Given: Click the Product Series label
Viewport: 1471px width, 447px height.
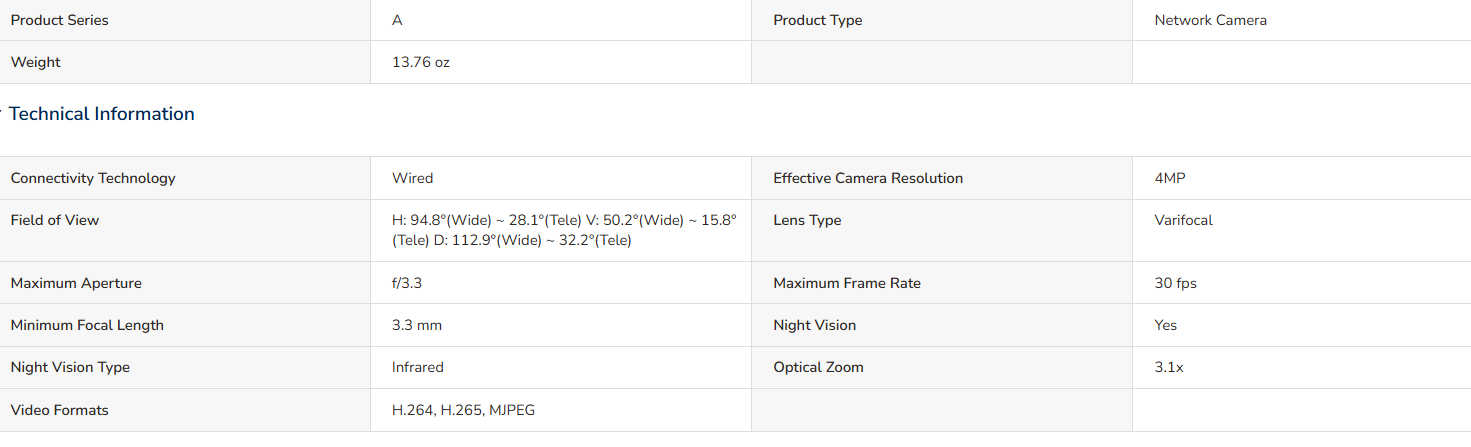Looking at the screenshot, I should click(x=59, y=20).
